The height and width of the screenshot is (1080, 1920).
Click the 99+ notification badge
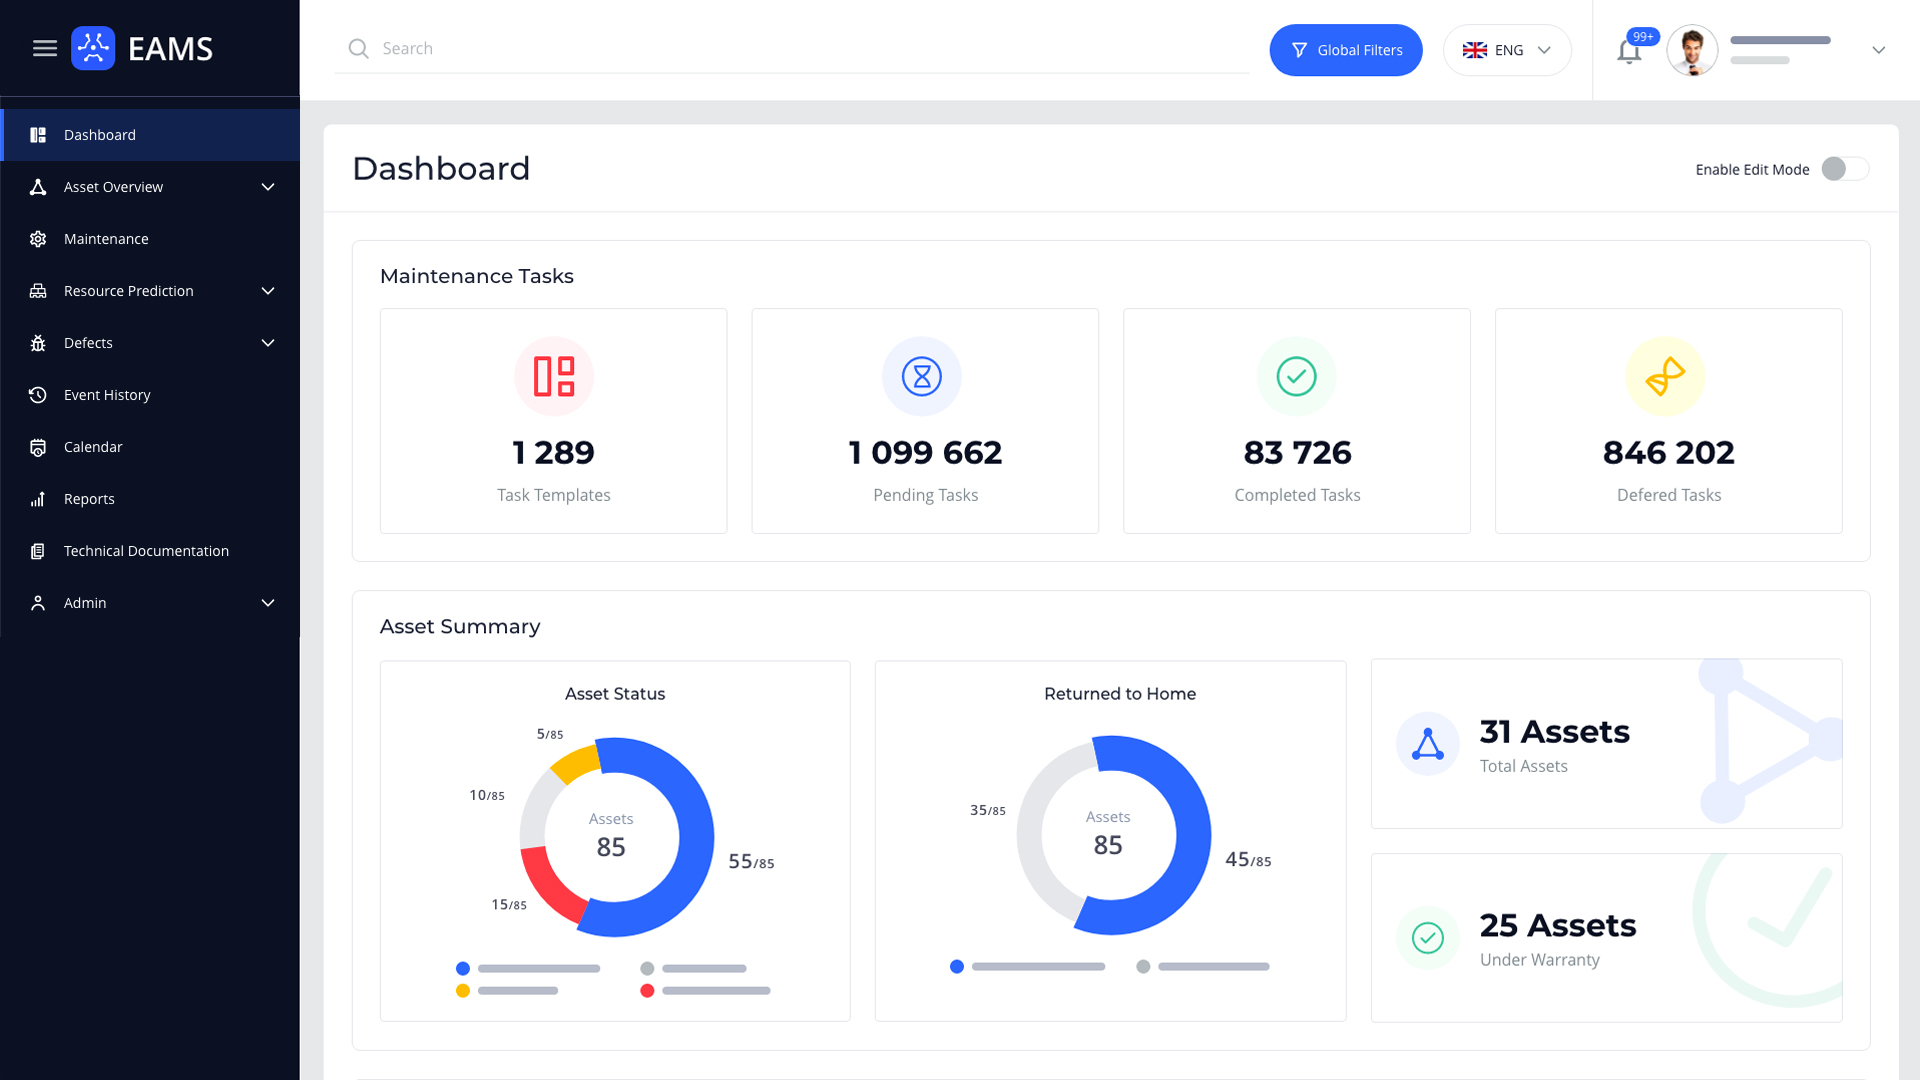pos(1643,37)
